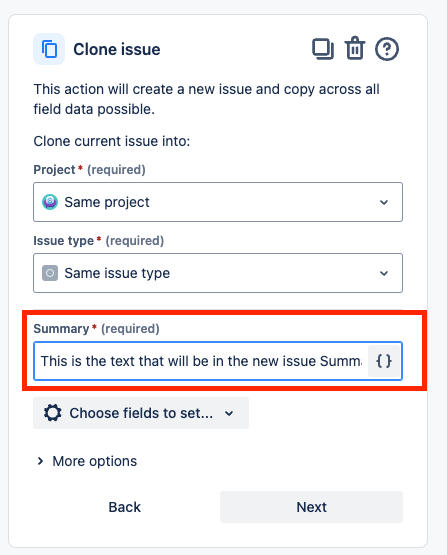This screenshot has height=555, width=447.
Task: Click the gear icon beside Choose fields to set
Action: coord(53,413)
